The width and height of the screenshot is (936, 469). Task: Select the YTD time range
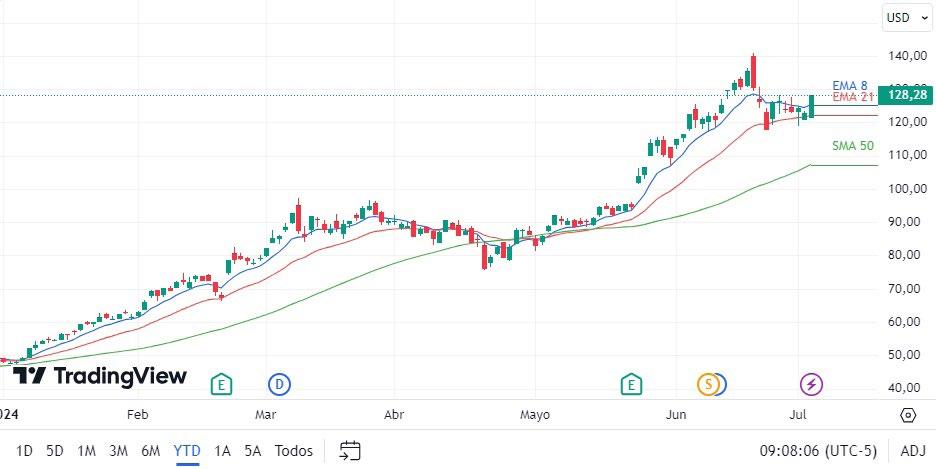pos(186,451)
